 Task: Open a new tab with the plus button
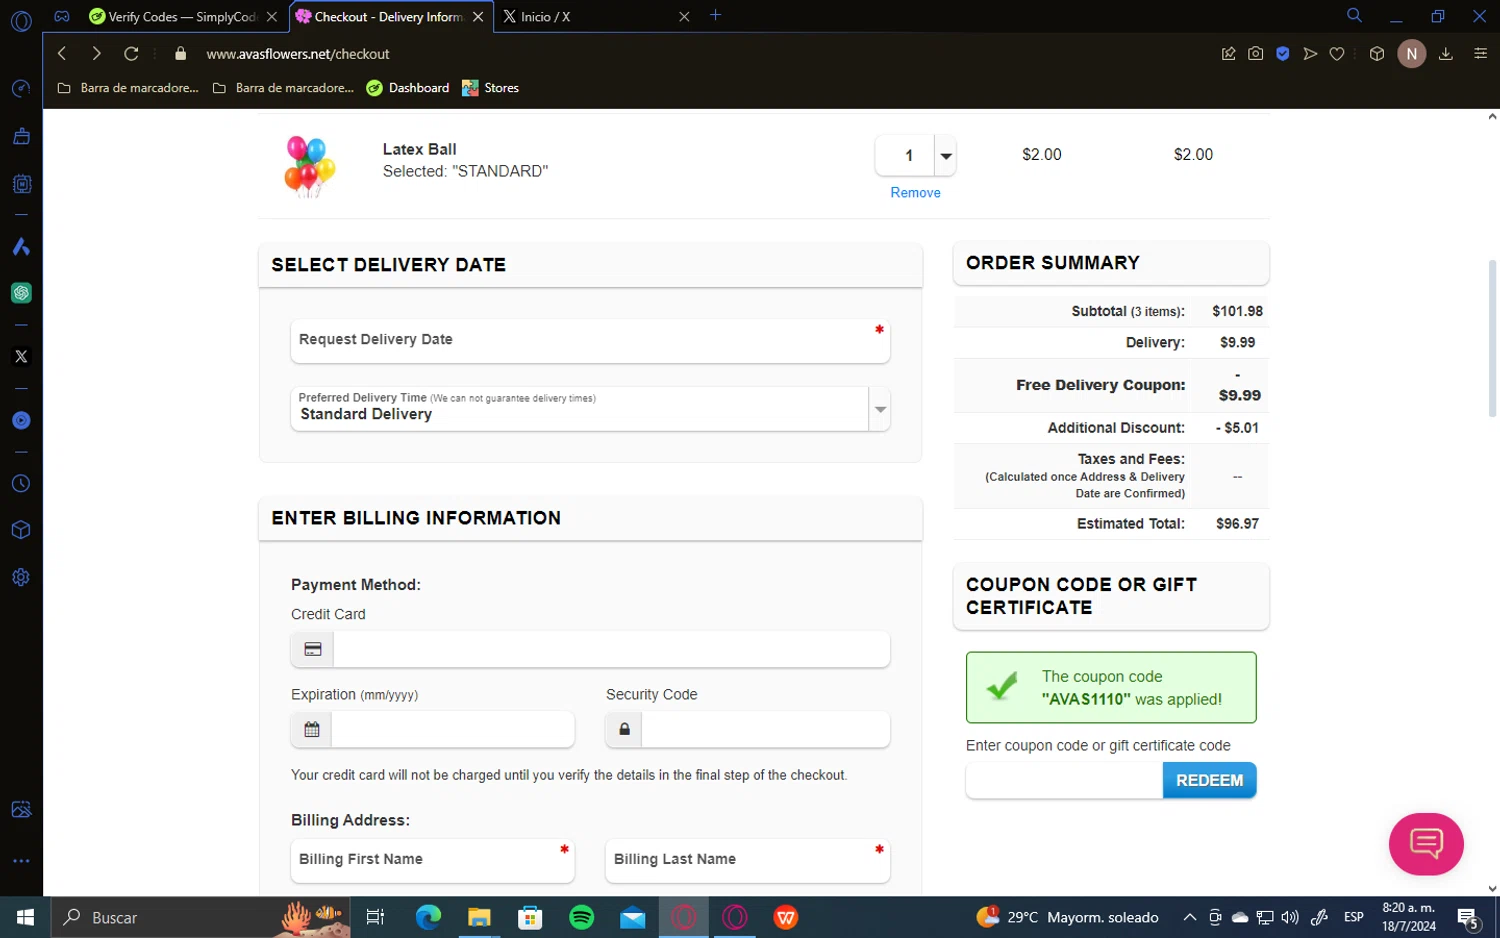click(715, 16)
